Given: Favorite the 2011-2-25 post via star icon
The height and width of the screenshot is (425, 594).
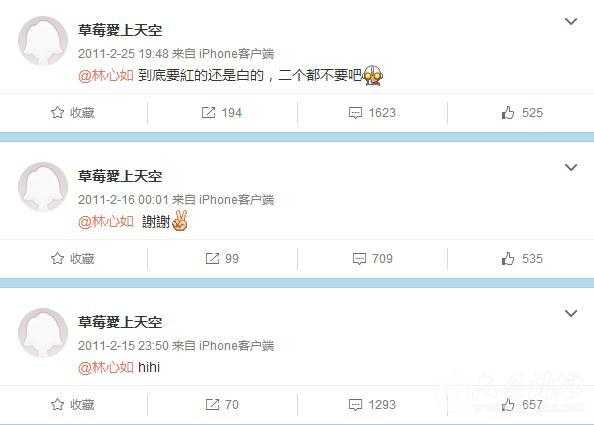Looking at the screenshot, I should 73,112.
